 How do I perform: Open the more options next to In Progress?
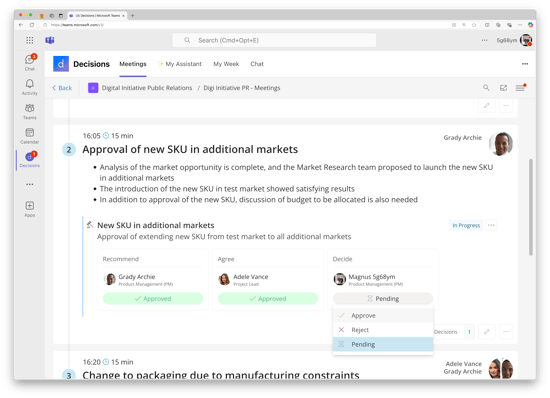(x=491, y=225)
